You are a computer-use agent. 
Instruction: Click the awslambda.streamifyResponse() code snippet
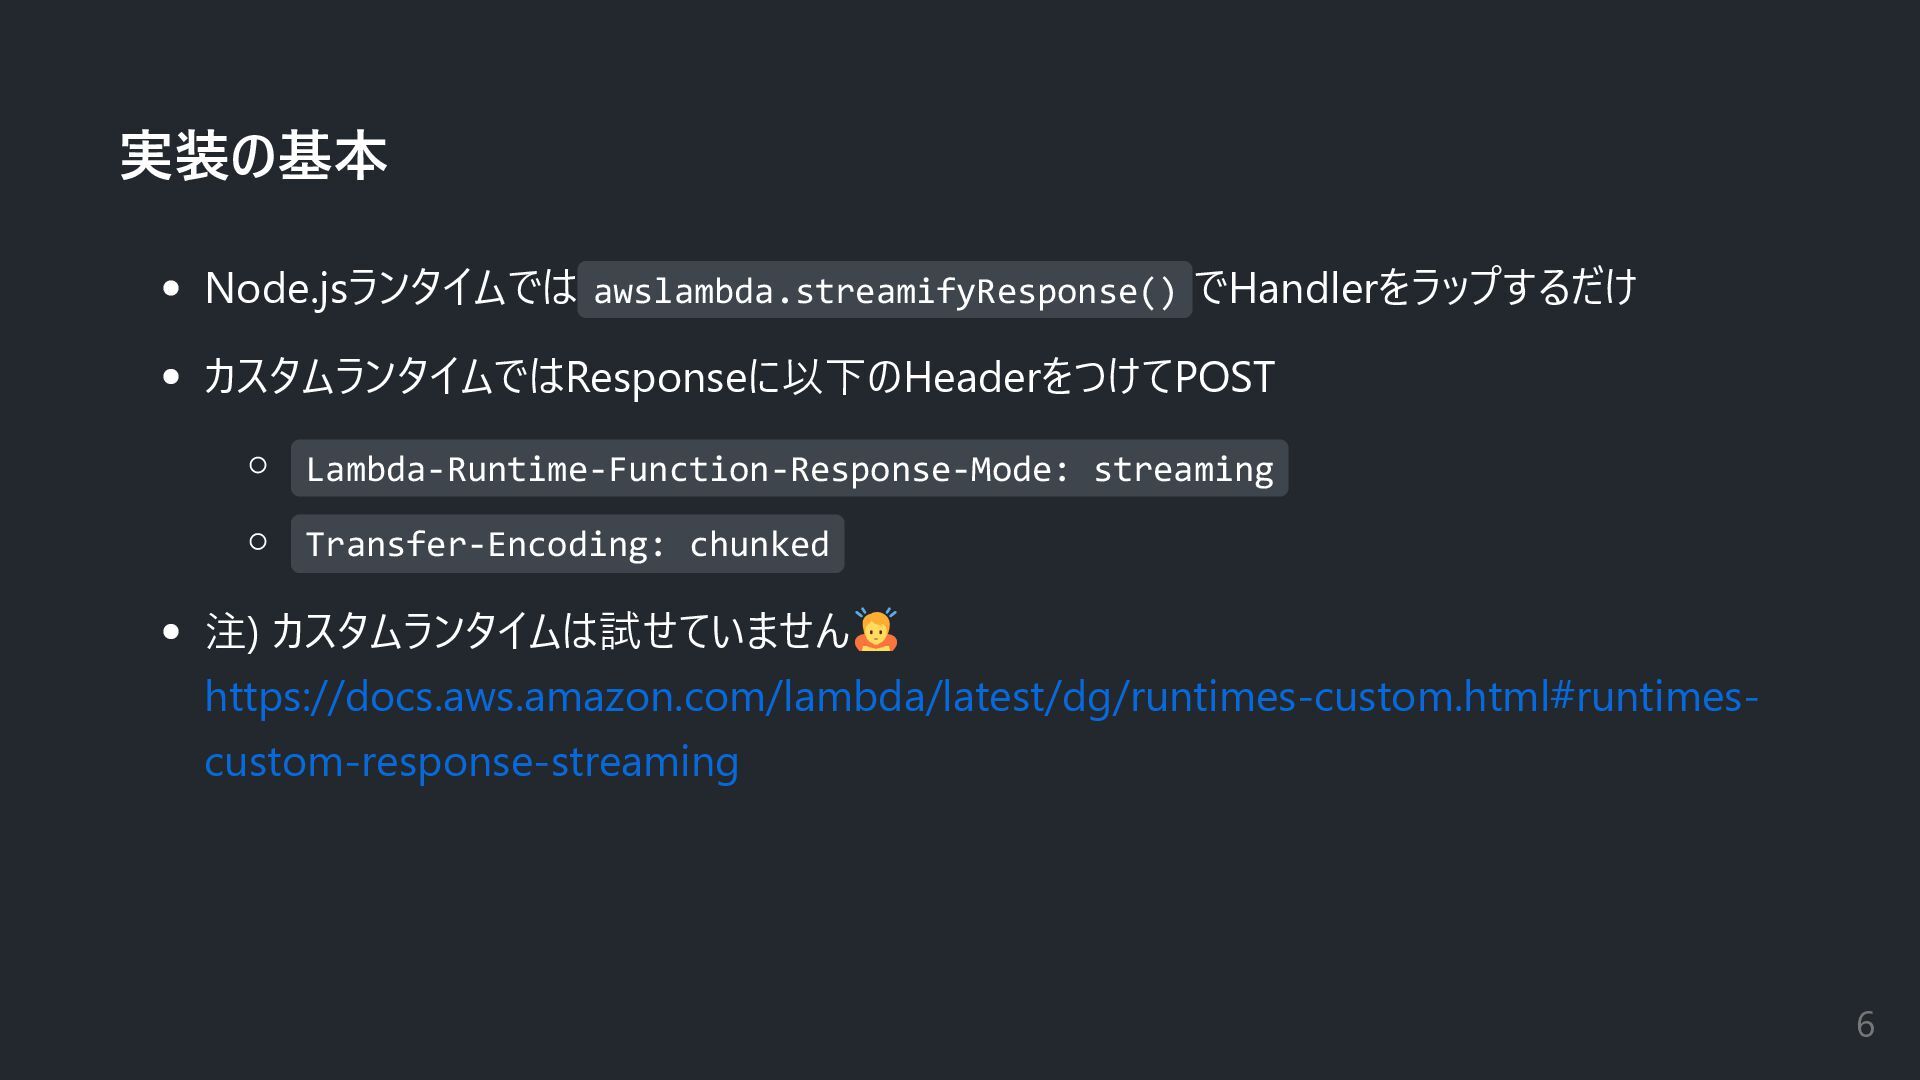(884, 291)
